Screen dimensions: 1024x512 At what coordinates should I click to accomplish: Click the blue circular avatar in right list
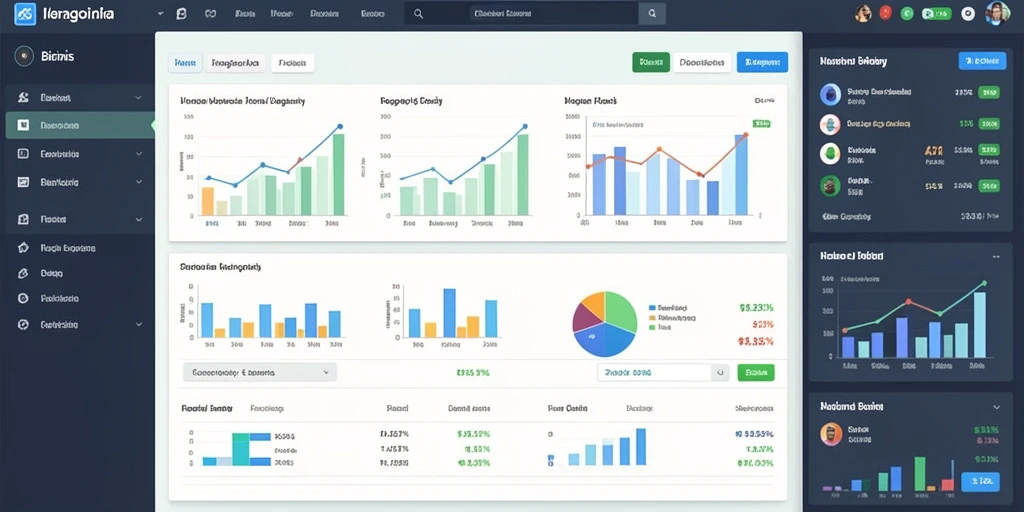pyautogui.click(x=830, y=95)
